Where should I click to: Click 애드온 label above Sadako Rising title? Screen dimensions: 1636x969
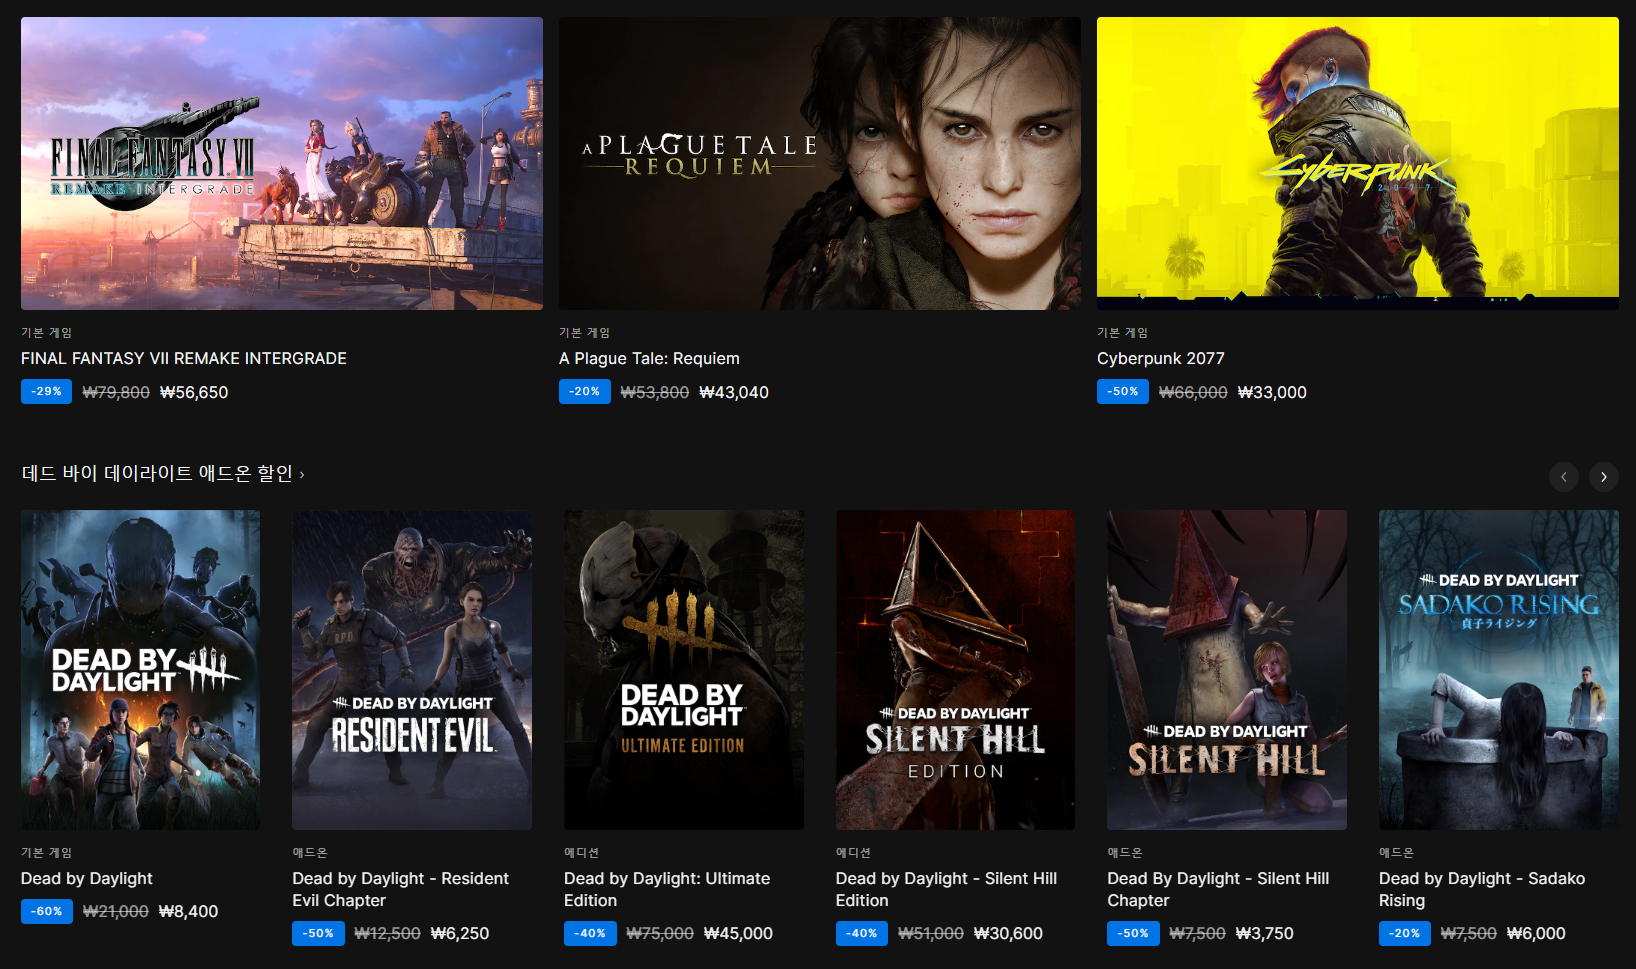point(1396,852)
